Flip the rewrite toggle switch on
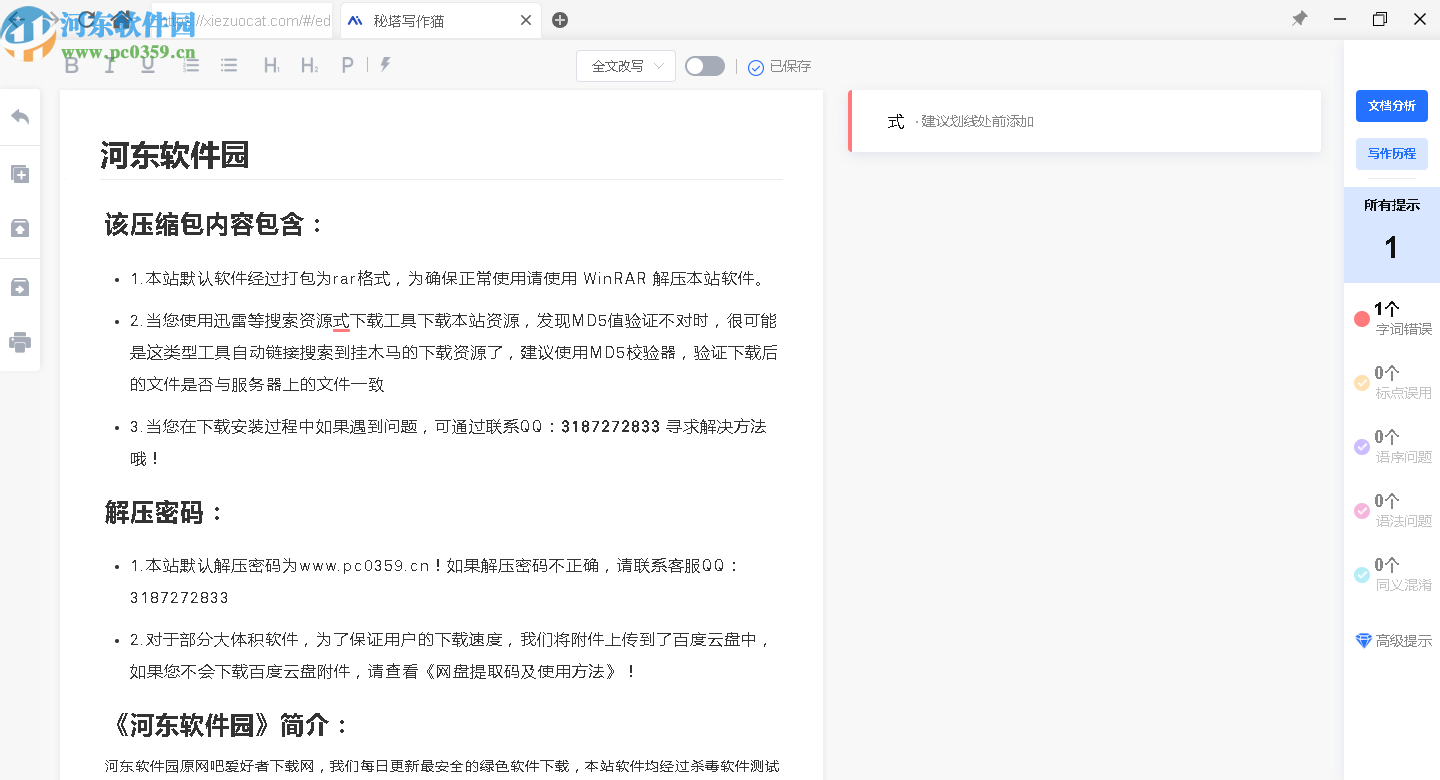Screen dimensions: 1440x780 coord(704,65)
